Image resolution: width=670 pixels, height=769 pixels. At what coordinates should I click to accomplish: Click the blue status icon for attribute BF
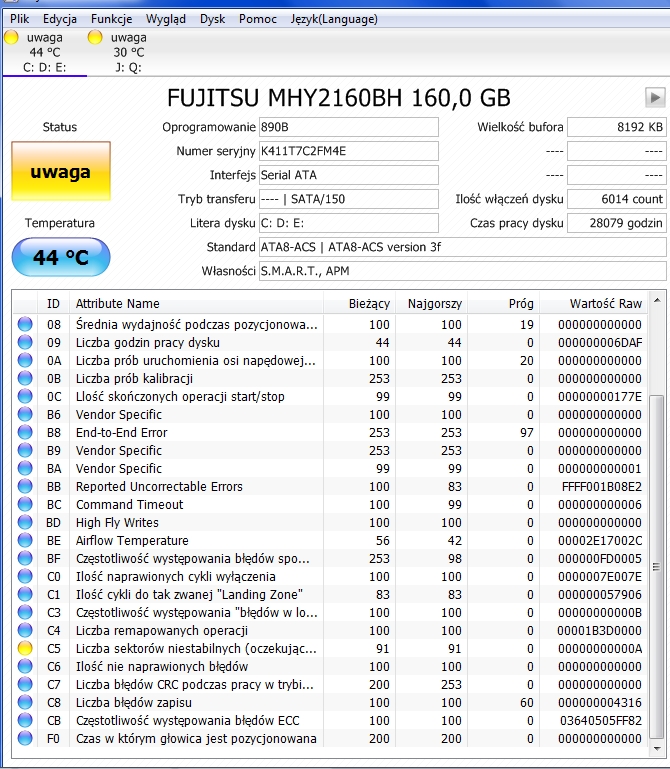pos(25,558)
